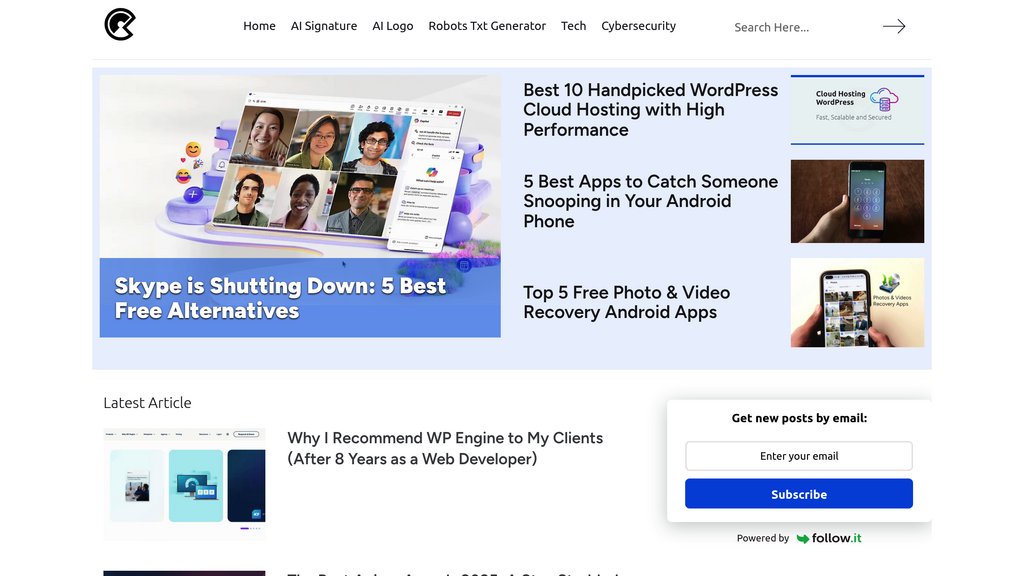
Task: Open Robots Txt Generator page
Action: pos(487,25)
